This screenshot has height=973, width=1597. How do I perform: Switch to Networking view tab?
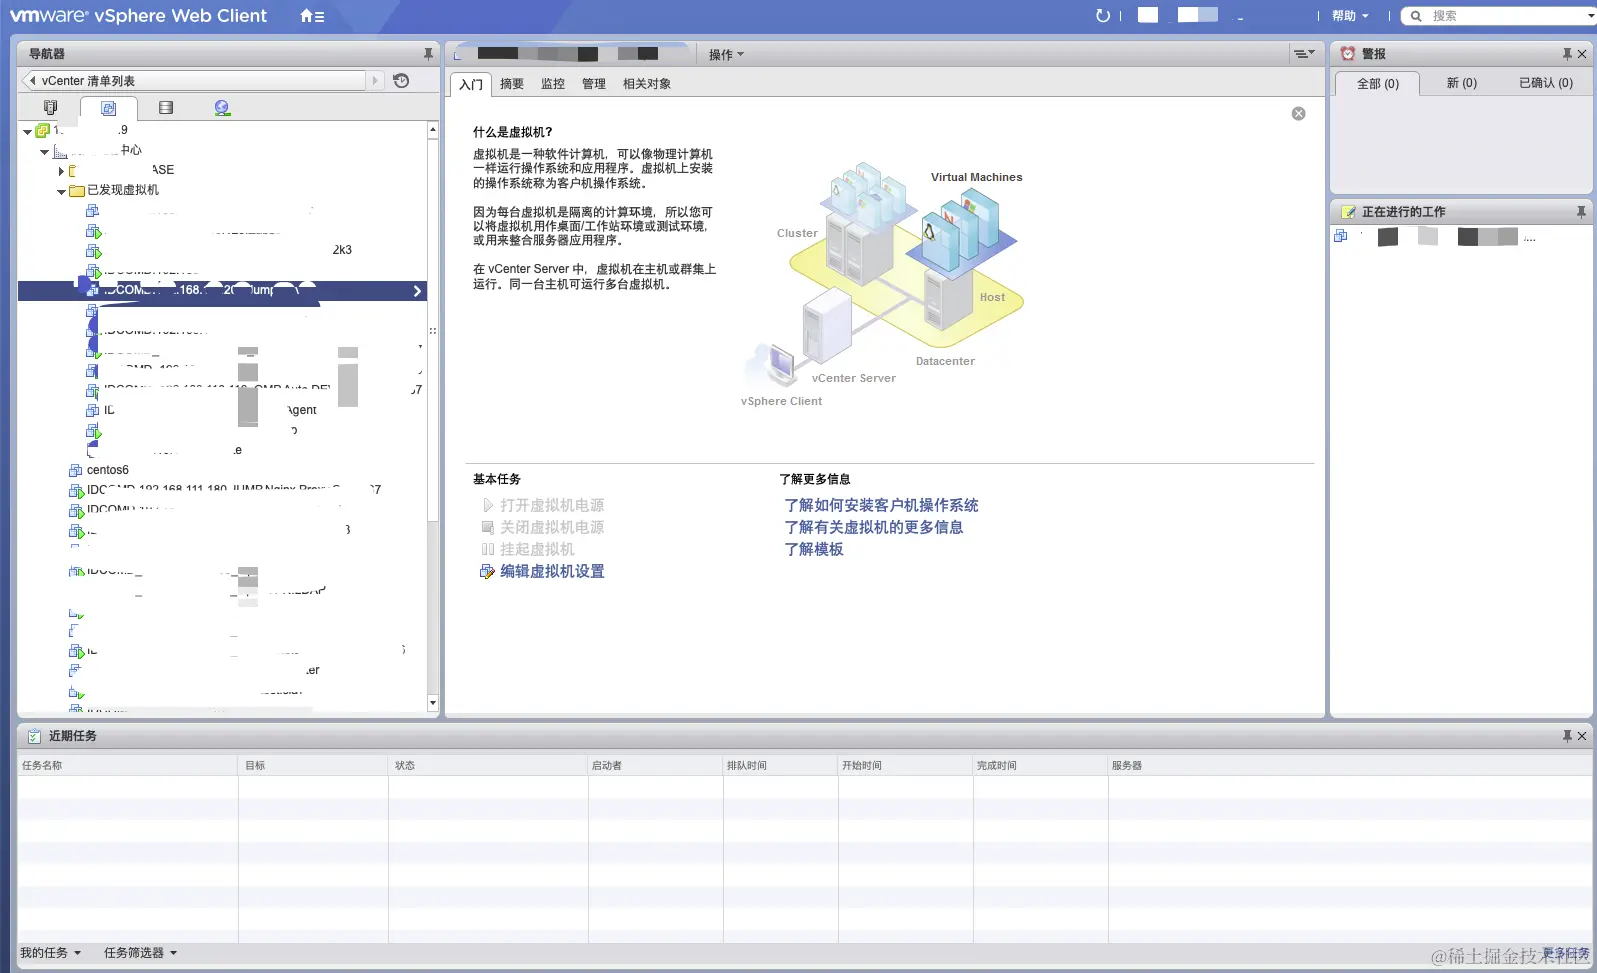[x=222, y=108]
